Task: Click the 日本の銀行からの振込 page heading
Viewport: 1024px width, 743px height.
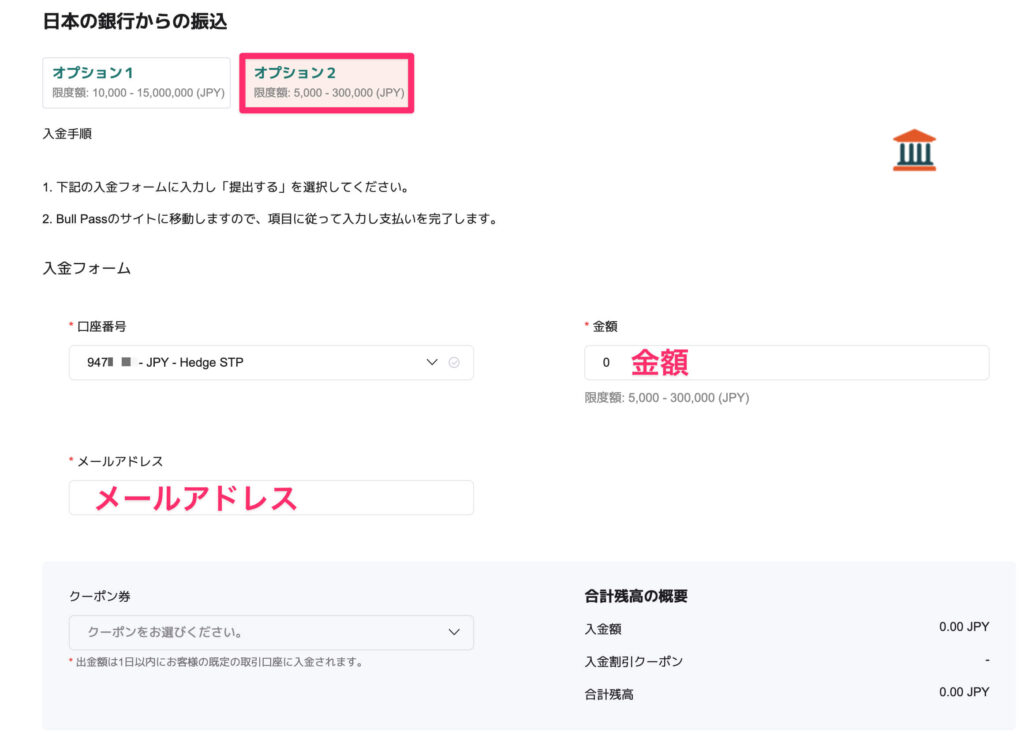Action: coord(134,20)
